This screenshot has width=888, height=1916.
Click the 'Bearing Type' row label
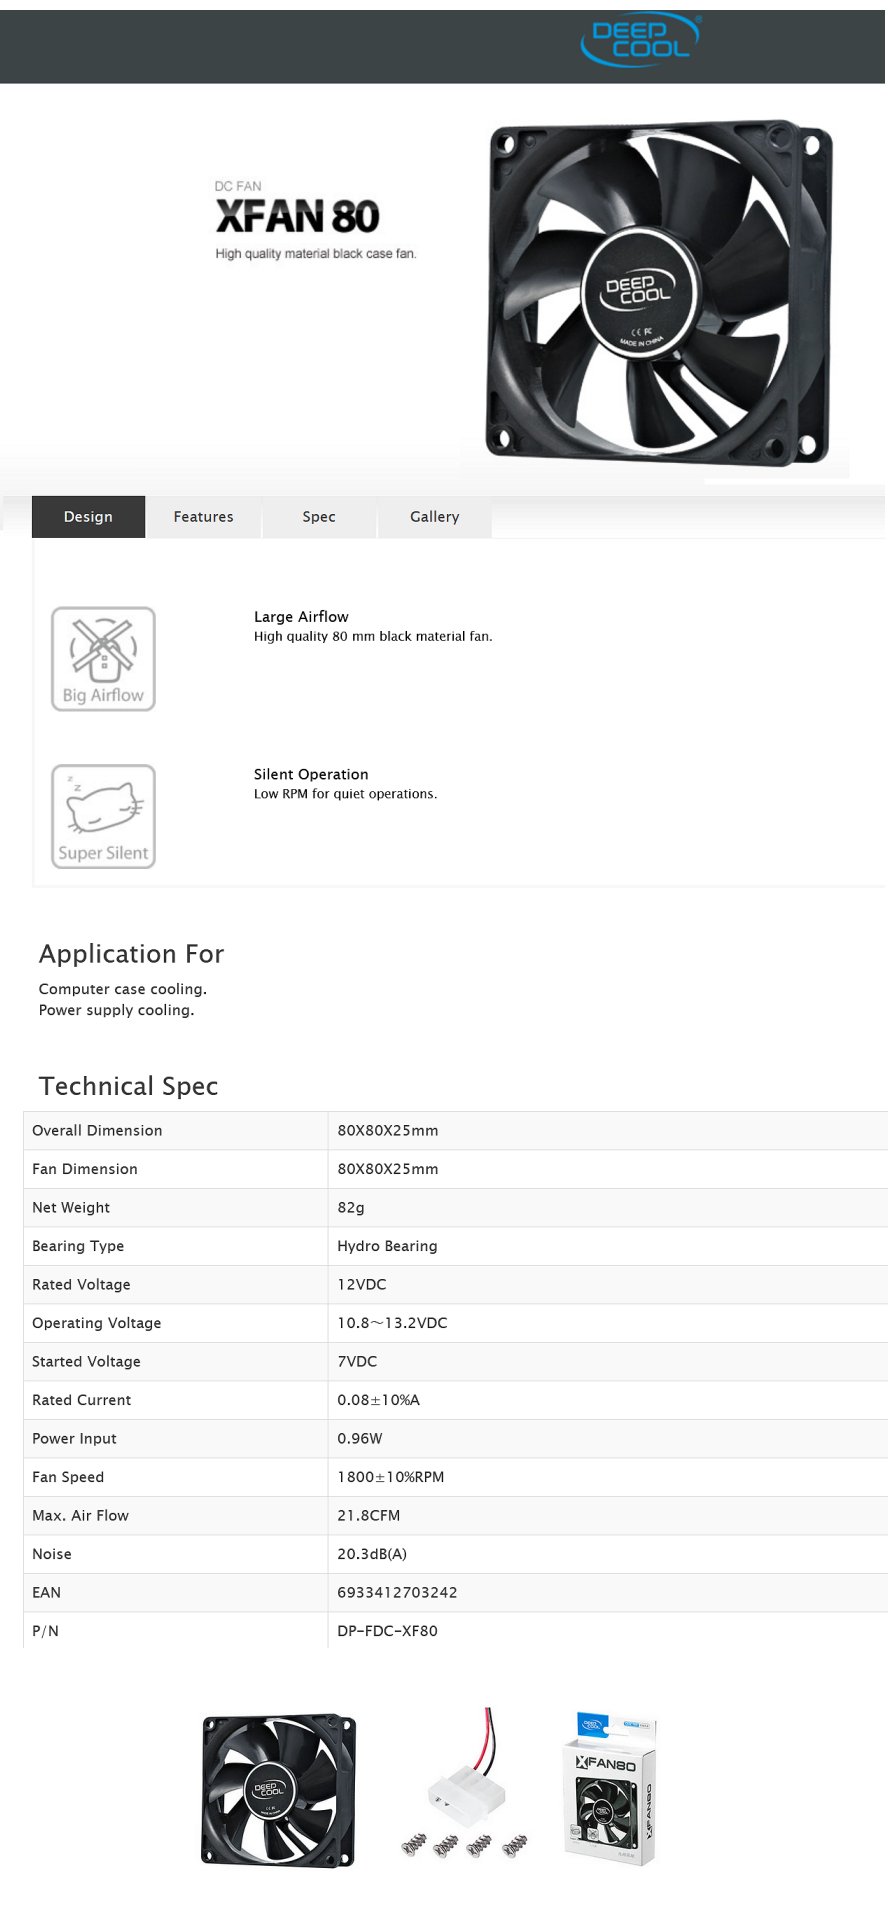coord(78,1246)
